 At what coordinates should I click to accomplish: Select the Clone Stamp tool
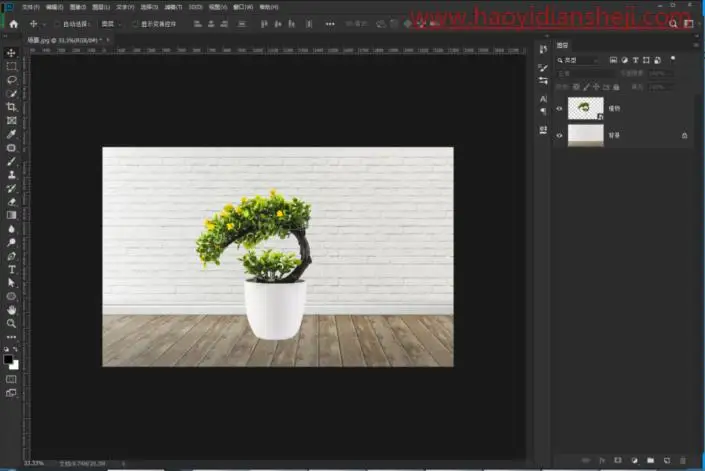pyautogui.click(x=11, y=174)
